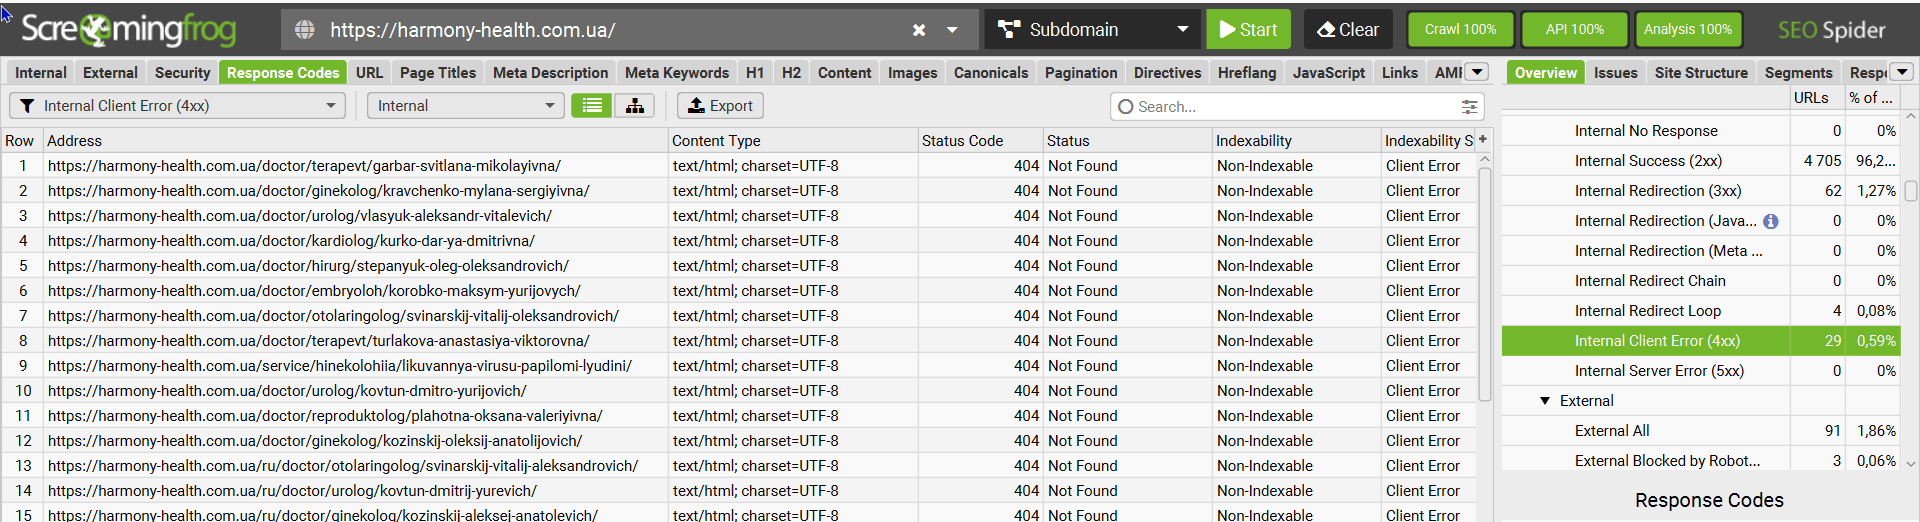This screenshot has height=522, width=1920.
Task: Open search filter options icon in search box
Action: (x=1469, y=106)
